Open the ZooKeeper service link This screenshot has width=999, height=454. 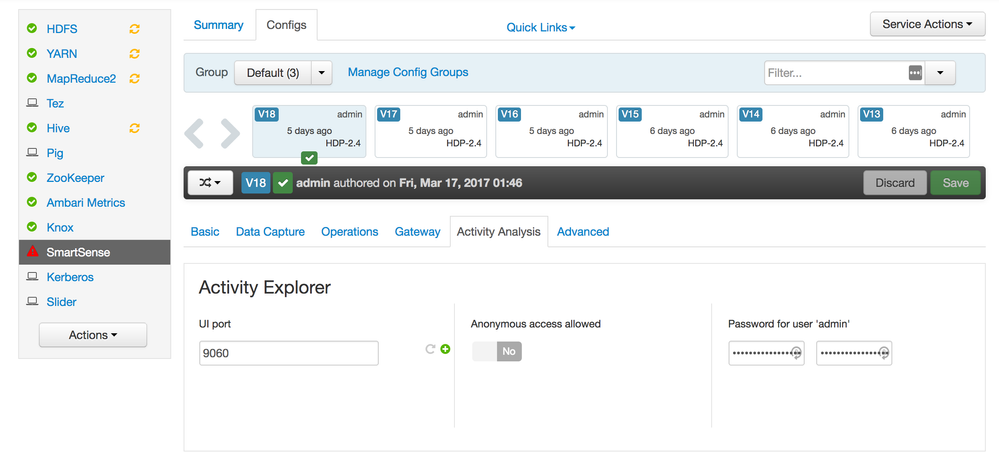point(75,178)
